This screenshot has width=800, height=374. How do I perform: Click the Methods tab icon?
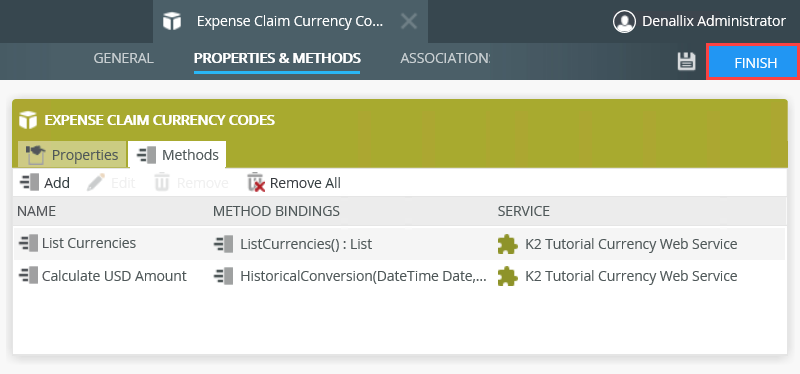pyautogui.click(x=146, y=155)
